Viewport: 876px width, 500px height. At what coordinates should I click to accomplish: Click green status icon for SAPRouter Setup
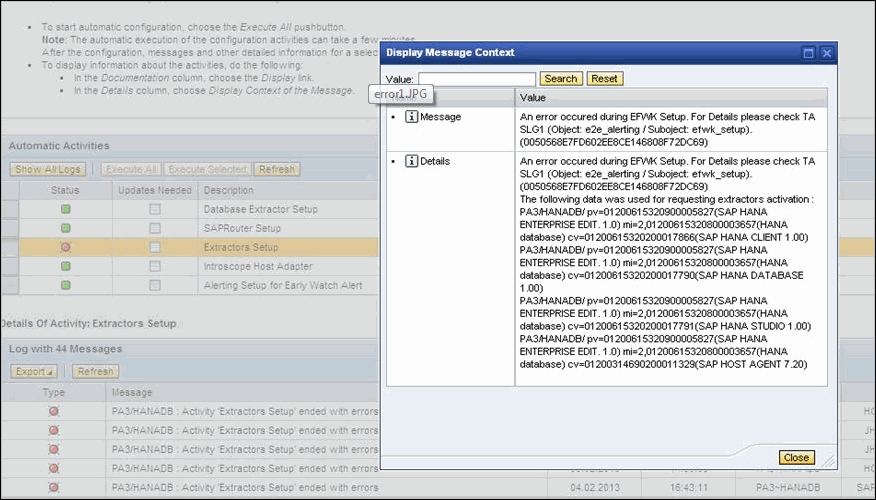pos(65,228)
